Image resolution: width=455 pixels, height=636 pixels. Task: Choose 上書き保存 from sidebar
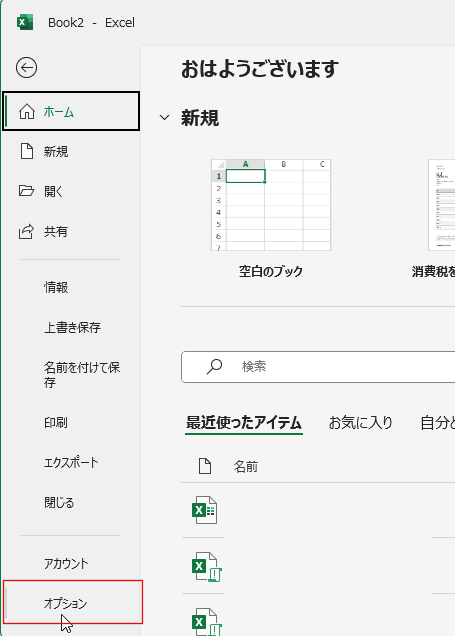[71, 327]
